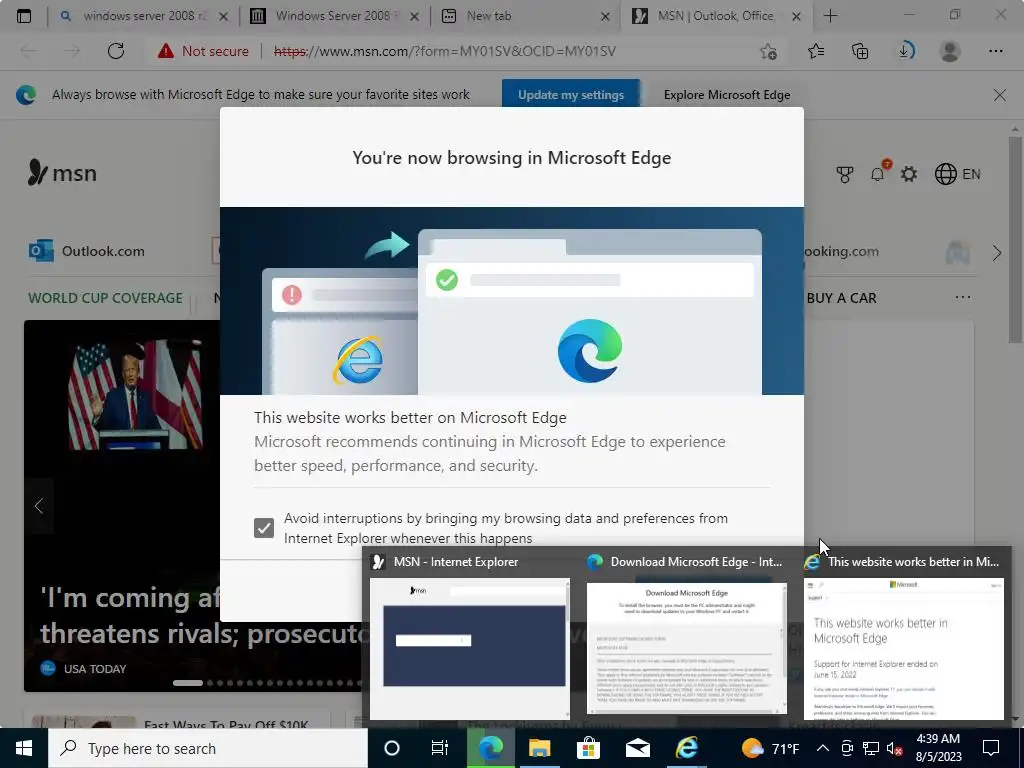Viewport: 1024px width, 768px height.
Task: Click the msn logo
Action: 62,172
